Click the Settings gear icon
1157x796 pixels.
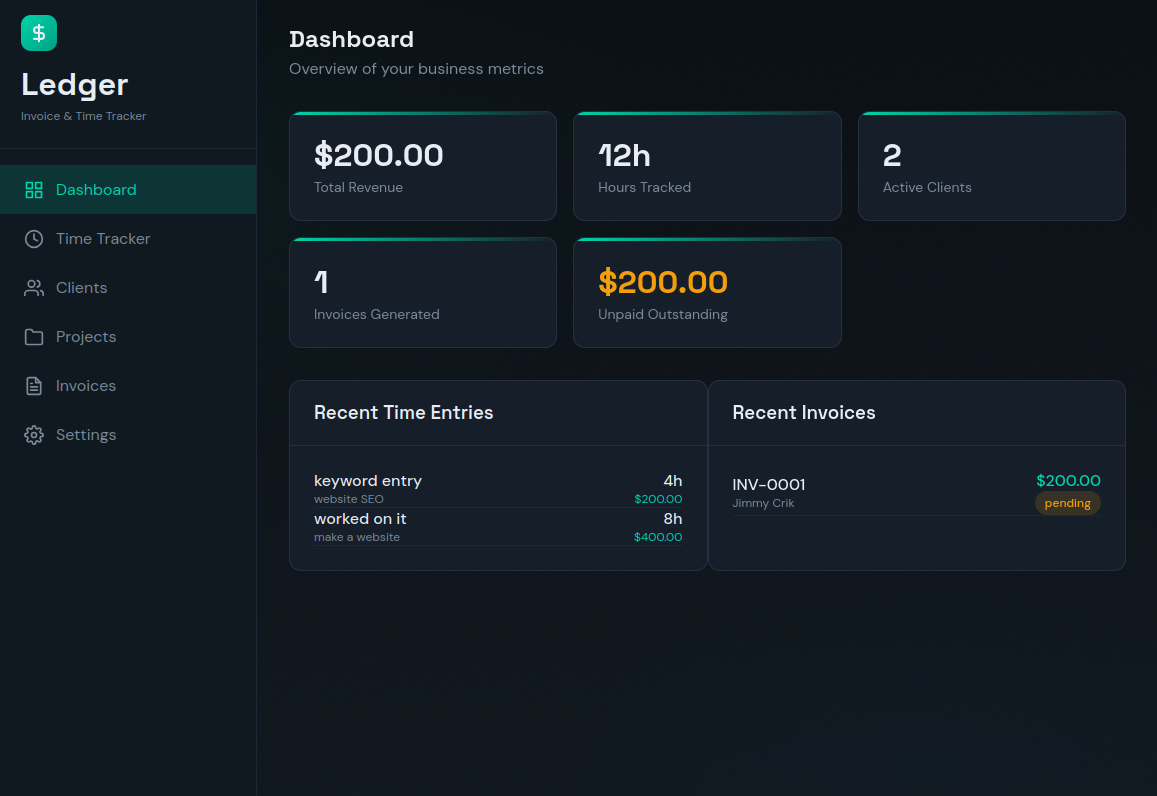coord(34,435)
